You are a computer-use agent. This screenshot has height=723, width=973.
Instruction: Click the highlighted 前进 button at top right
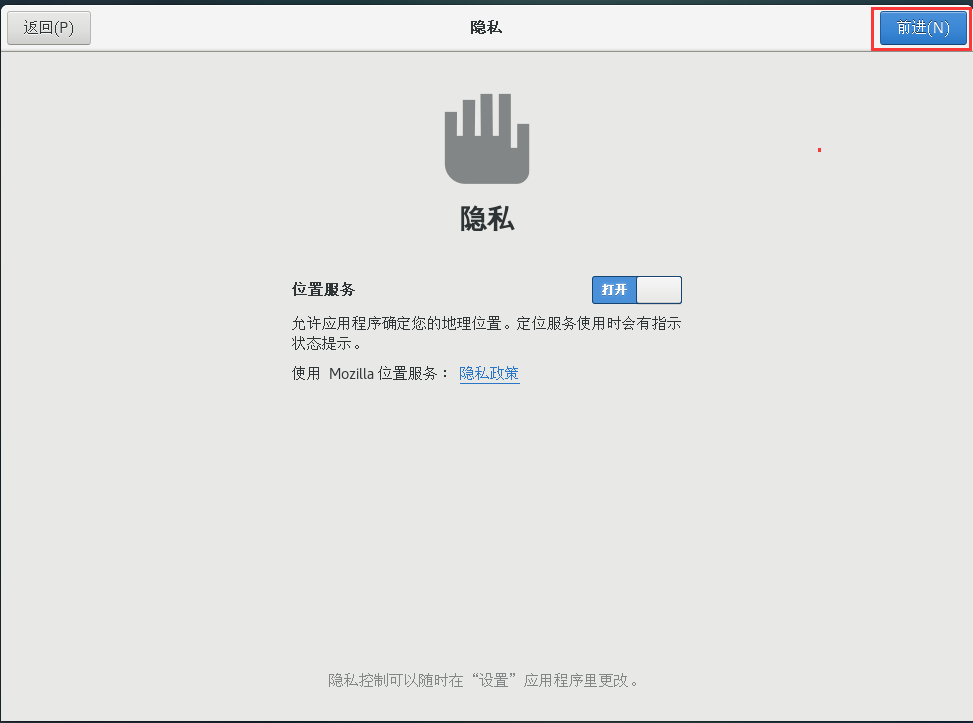[x=920, y=27]
